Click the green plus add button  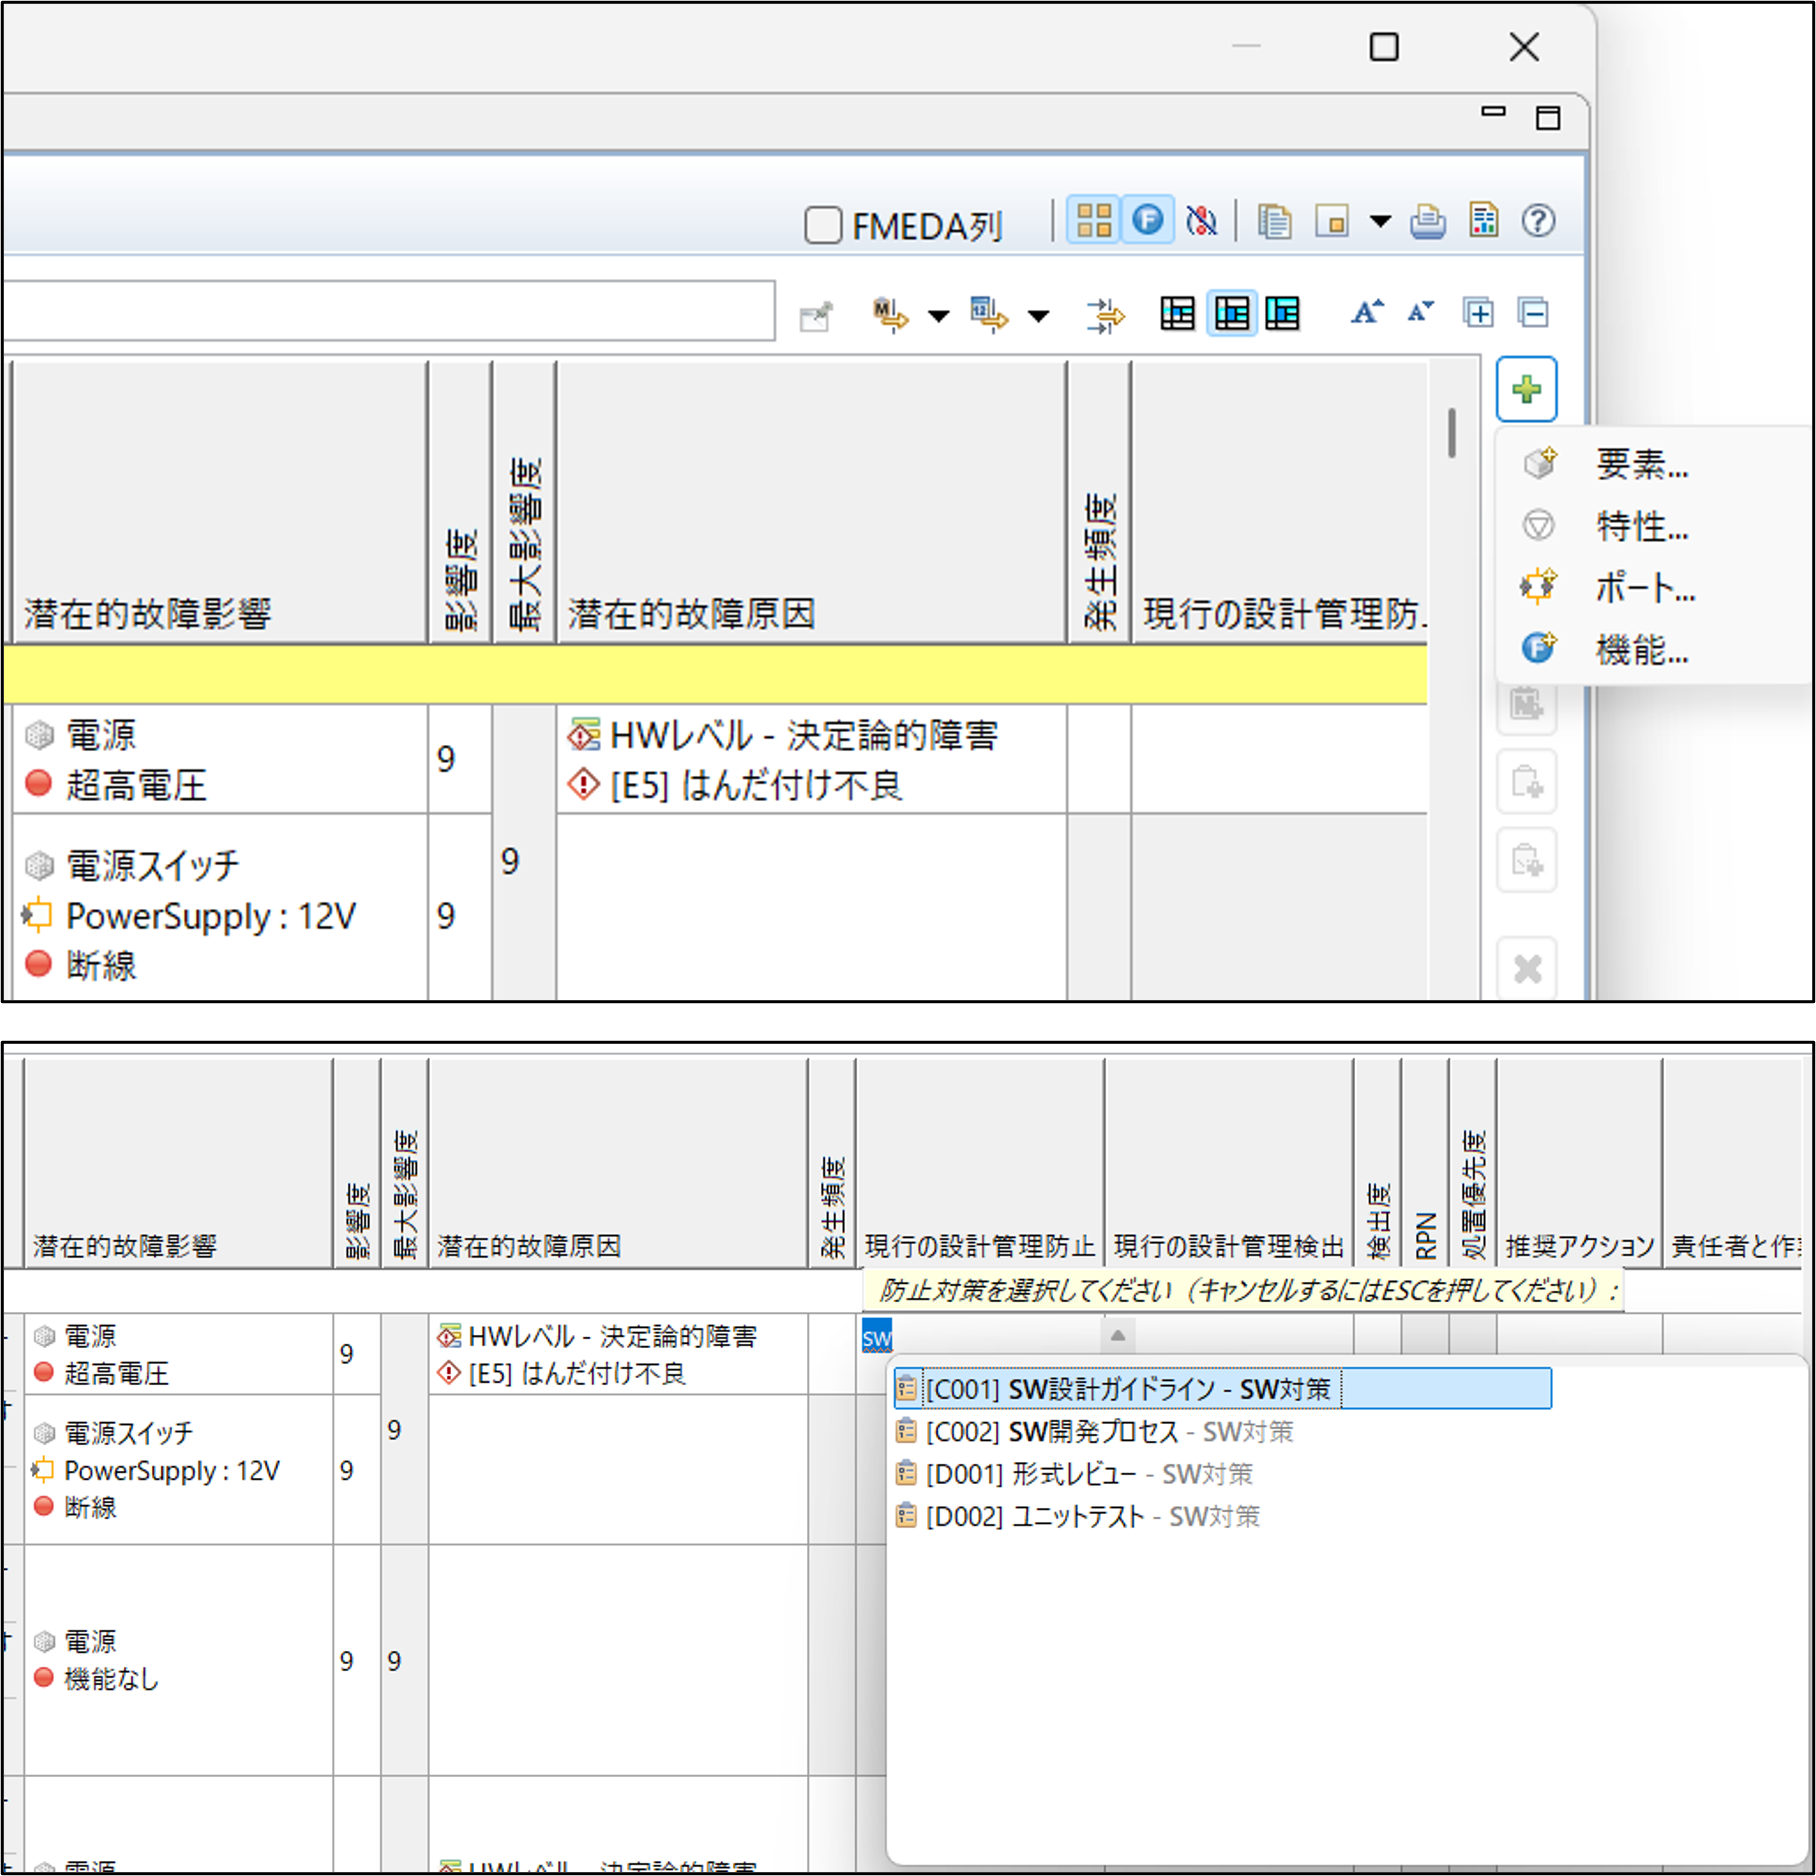[1526, 389]
